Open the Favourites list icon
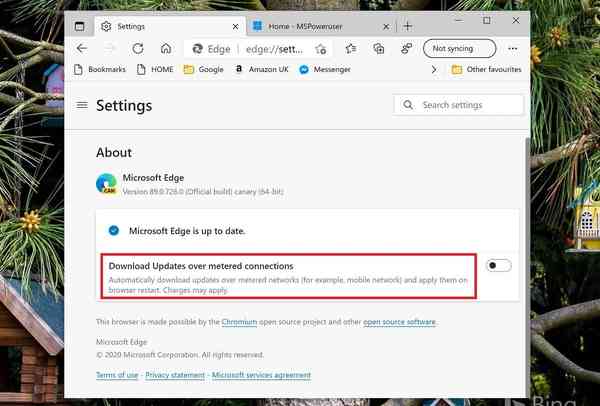 pos(351,49)
